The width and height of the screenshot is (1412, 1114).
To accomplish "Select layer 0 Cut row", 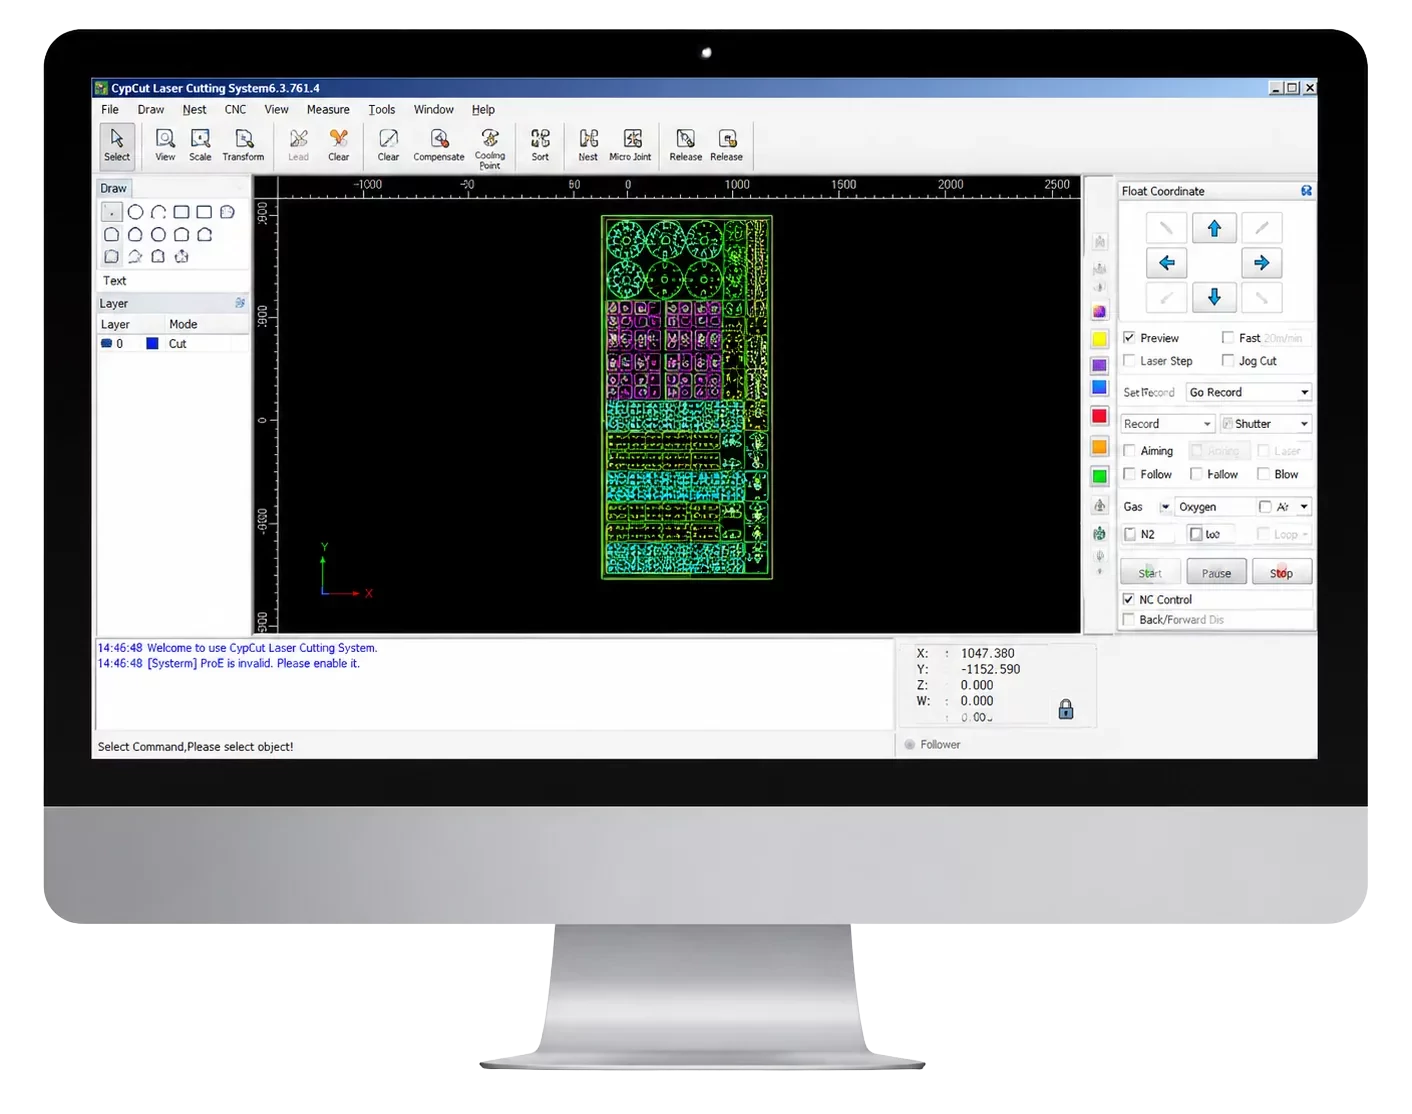I will 172,344.
